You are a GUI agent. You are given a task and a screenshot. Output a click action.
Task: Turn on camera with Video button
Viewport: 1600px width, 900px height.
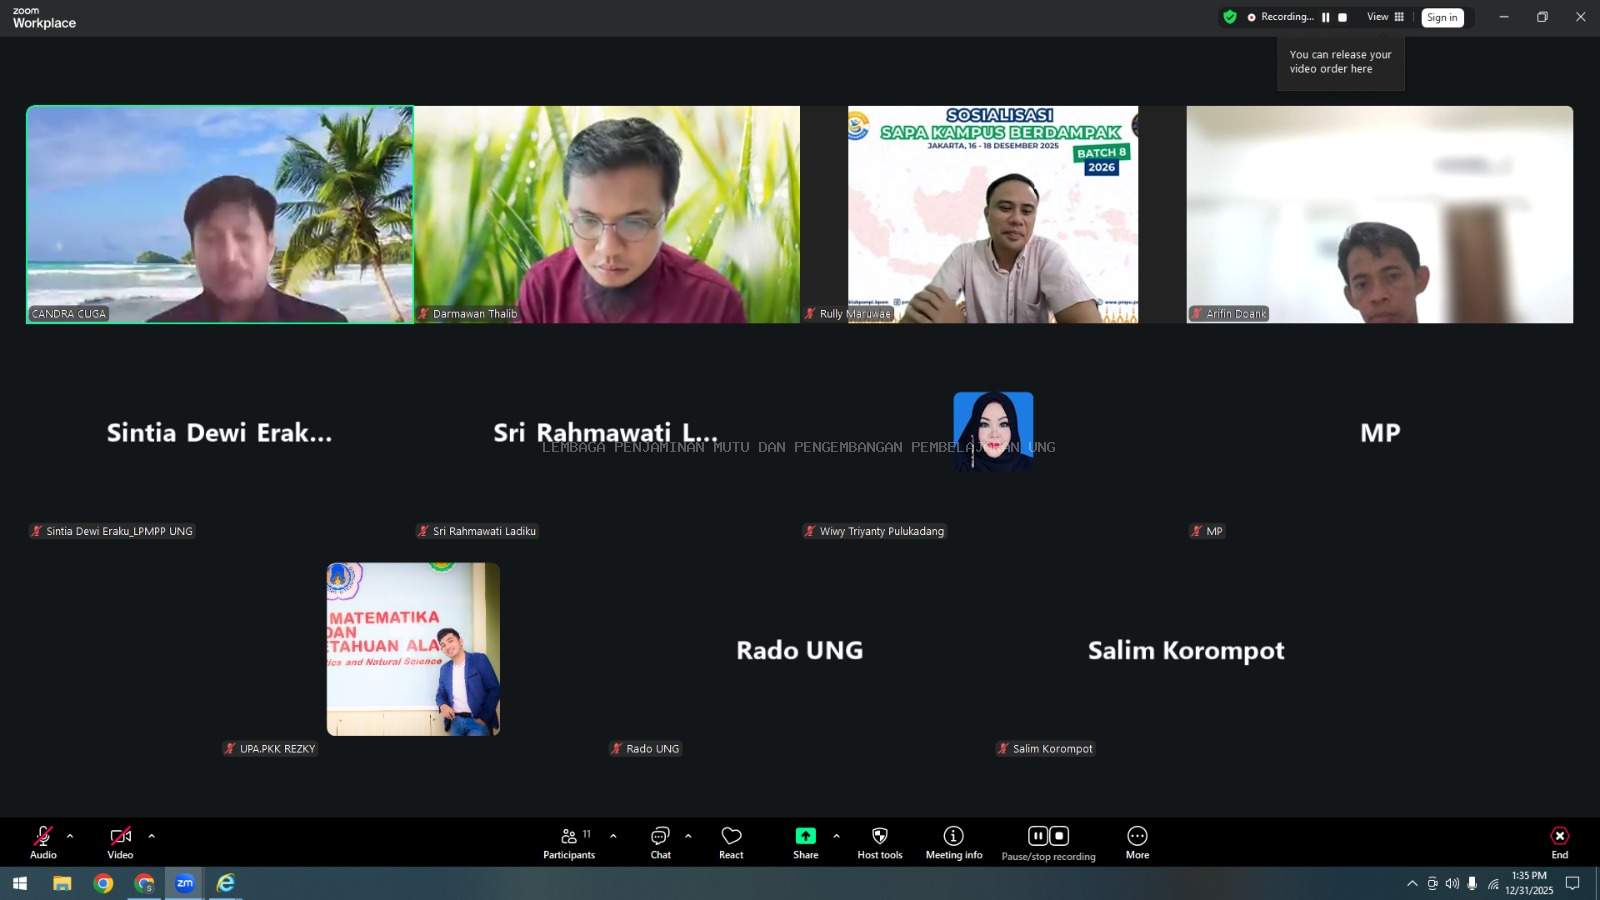[120, 842]
